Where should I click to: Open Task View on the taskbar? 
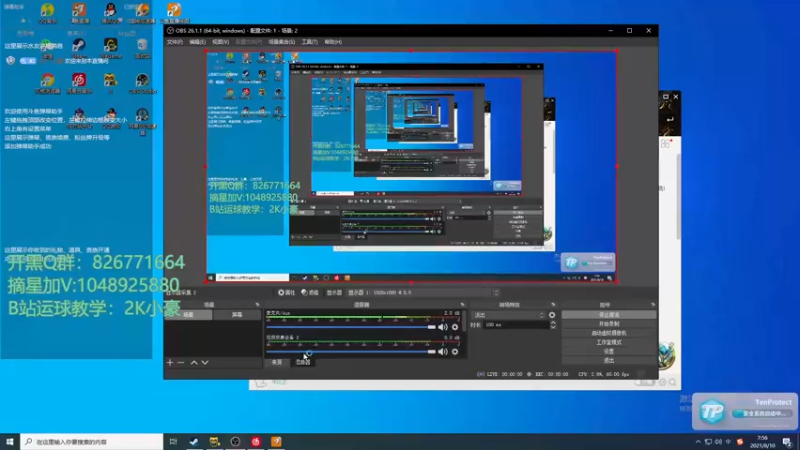pos(173,442)
